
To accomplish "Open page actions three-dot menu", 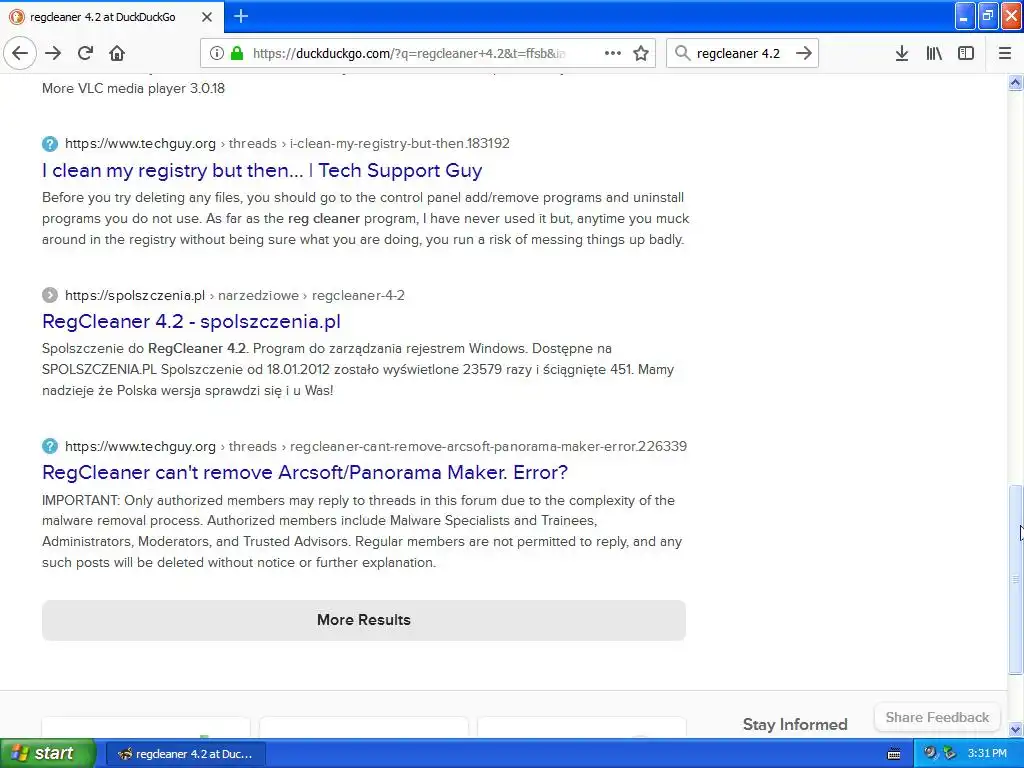I will tap(613, 54).
